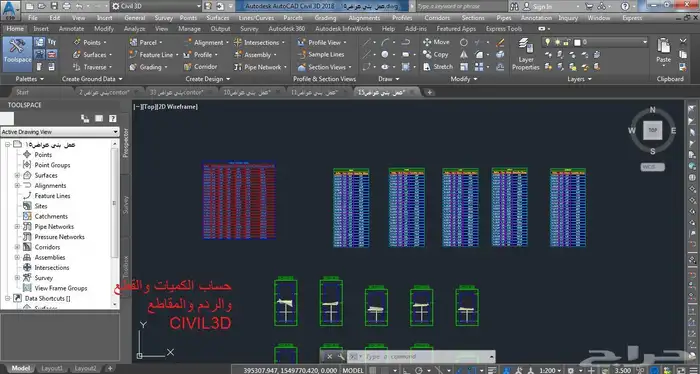Switch to the Analyze ribbon tab
This screenshot has height=374, width=700.
point(134,29)
